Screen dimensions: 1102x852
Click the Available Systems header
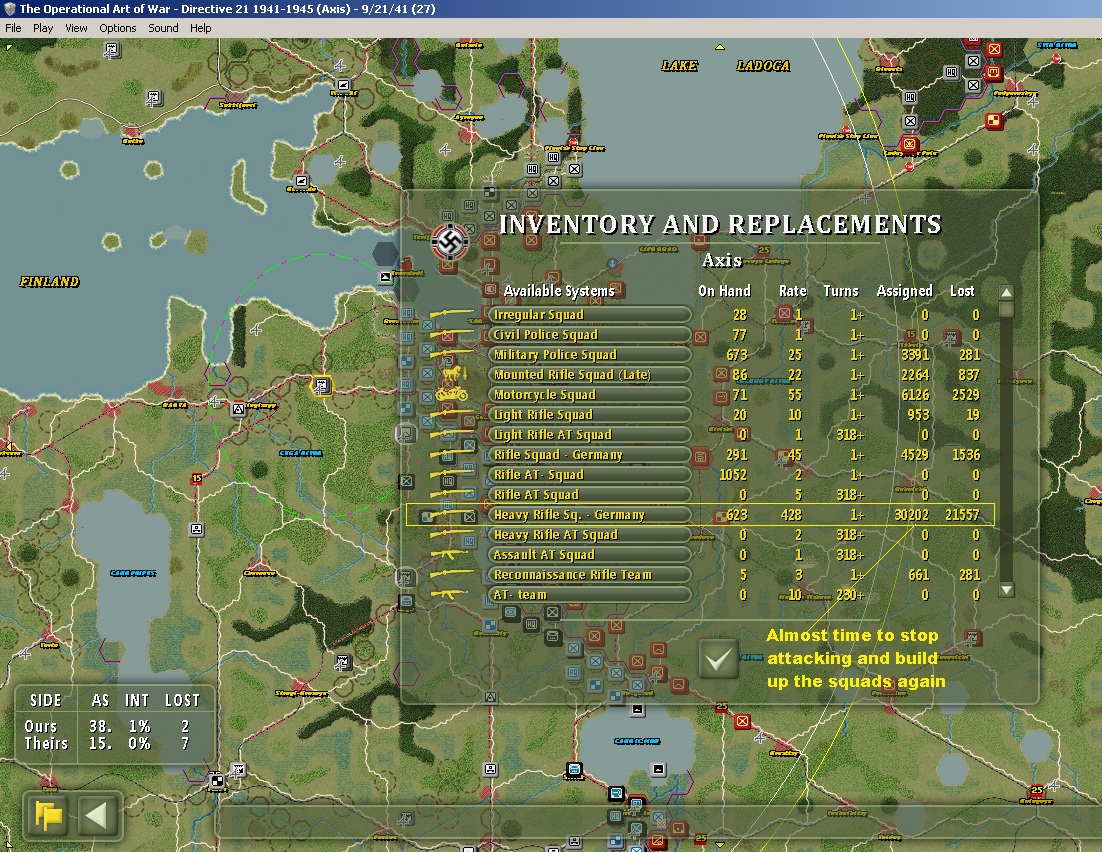click(x=559, y=291)
